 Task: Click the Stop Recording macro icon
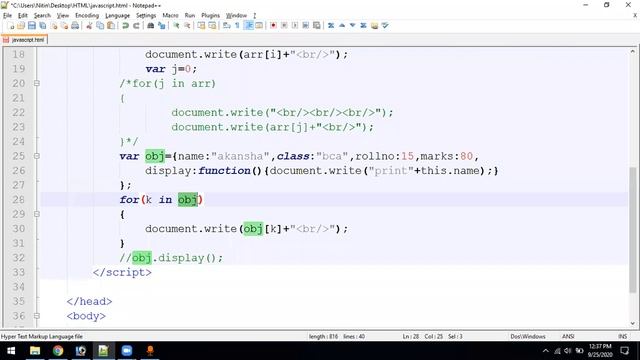[x=284, y=26]
